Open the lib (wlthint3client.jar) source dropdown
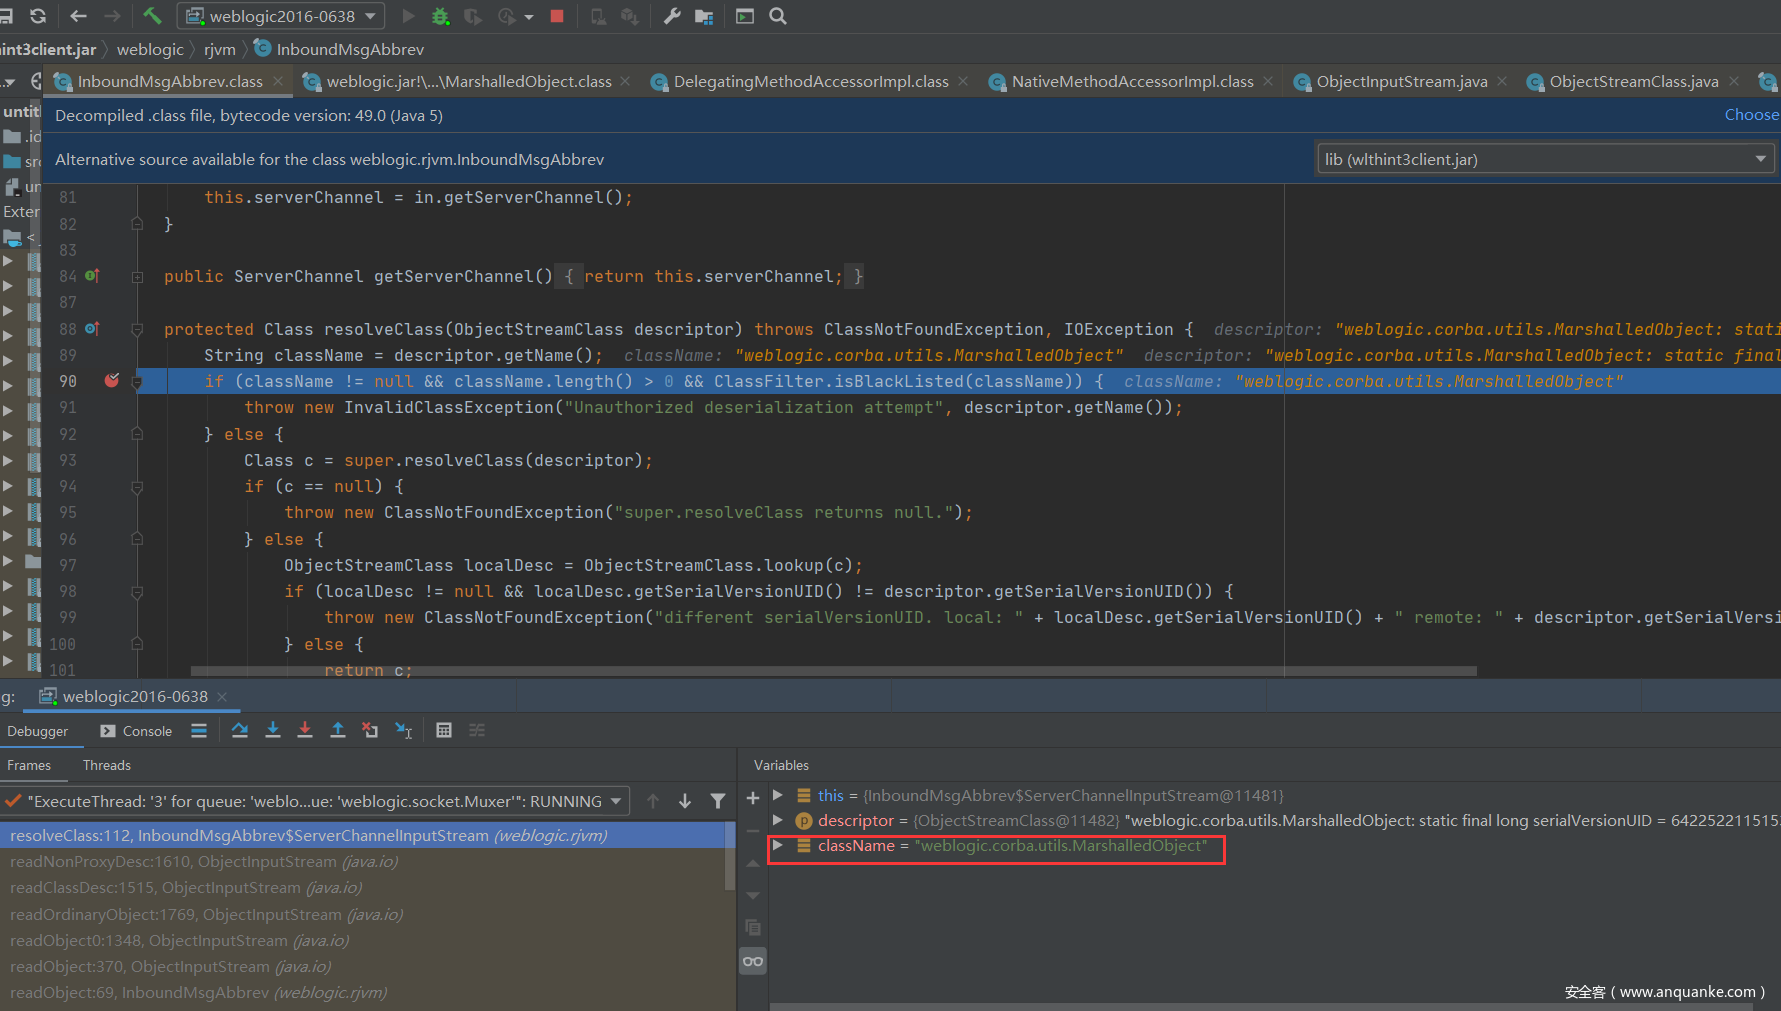 click(1545, 159)
